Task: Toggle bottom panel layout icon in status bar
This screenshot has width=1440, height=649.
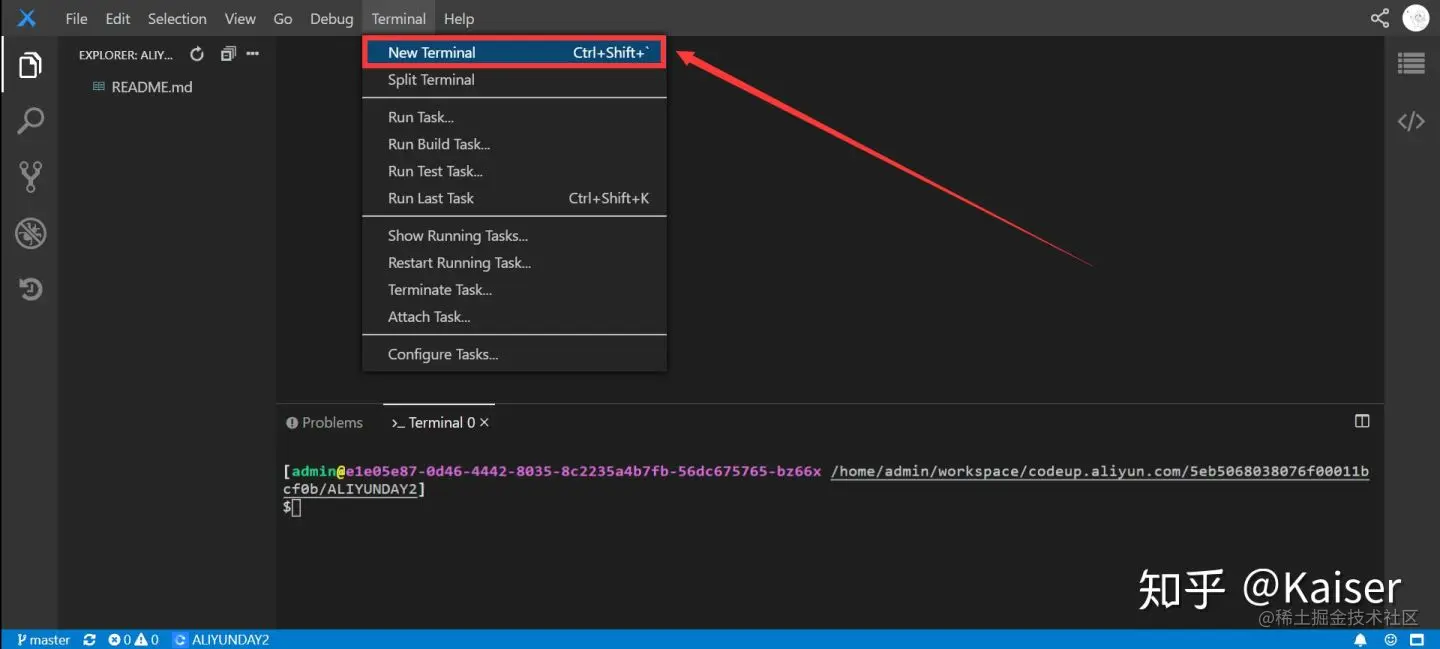Action: coord(1415,640)
